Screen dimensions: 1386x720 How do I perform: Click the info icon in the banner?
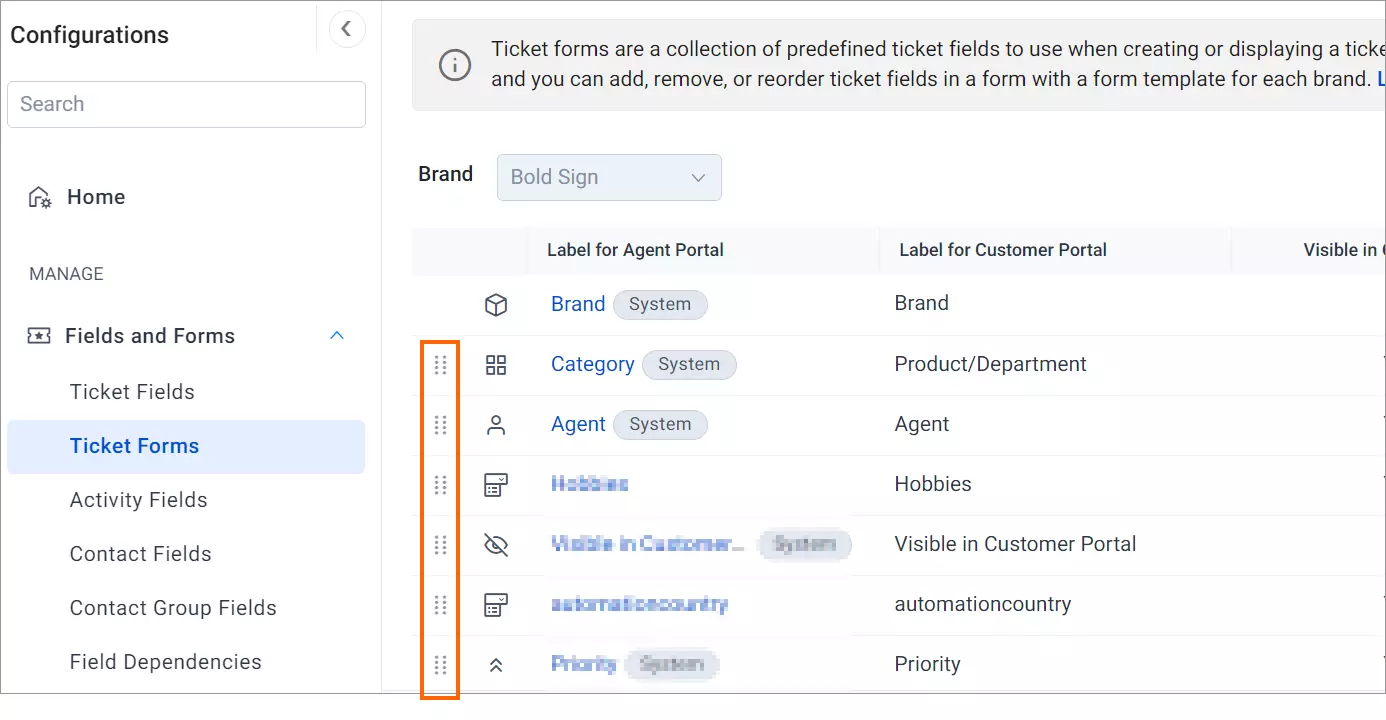pyautogui.click(x=455, y=65)
